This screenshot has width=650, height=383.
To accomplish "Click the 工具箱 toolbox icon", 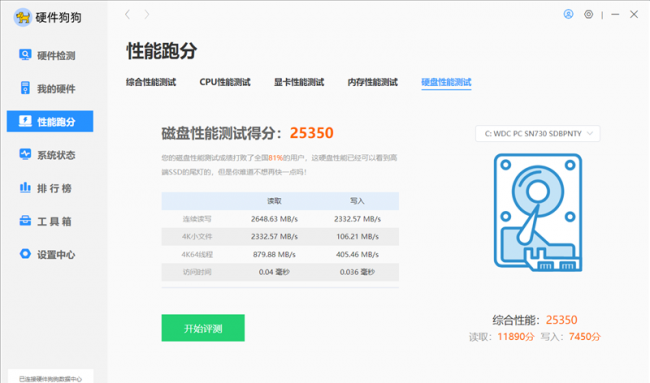I will (x=25, y=221).
